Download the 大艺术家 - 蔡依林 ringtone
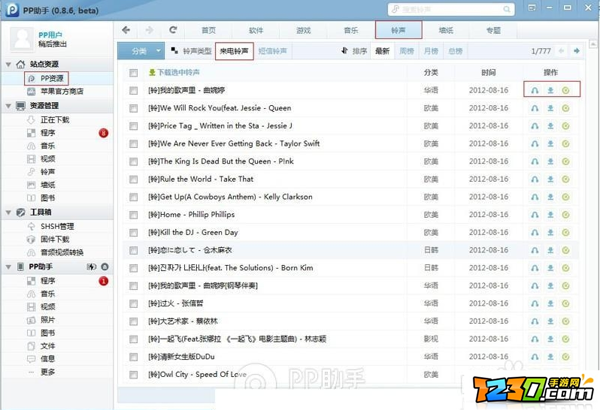Screen dimensions: 600x410 point(550,321)
